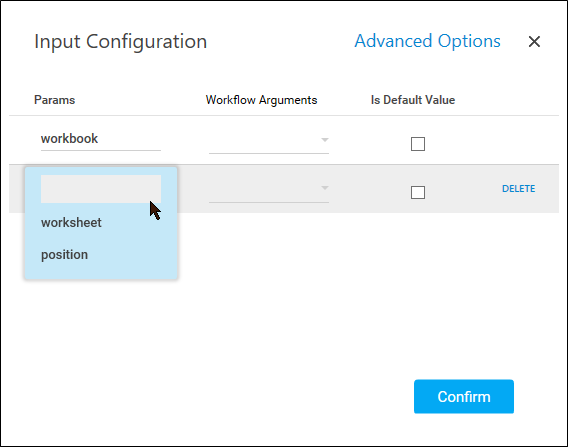The width and height of the screenshot is (568, 447).
Task: Delete the second parameter row
Action: pos(518,189)
